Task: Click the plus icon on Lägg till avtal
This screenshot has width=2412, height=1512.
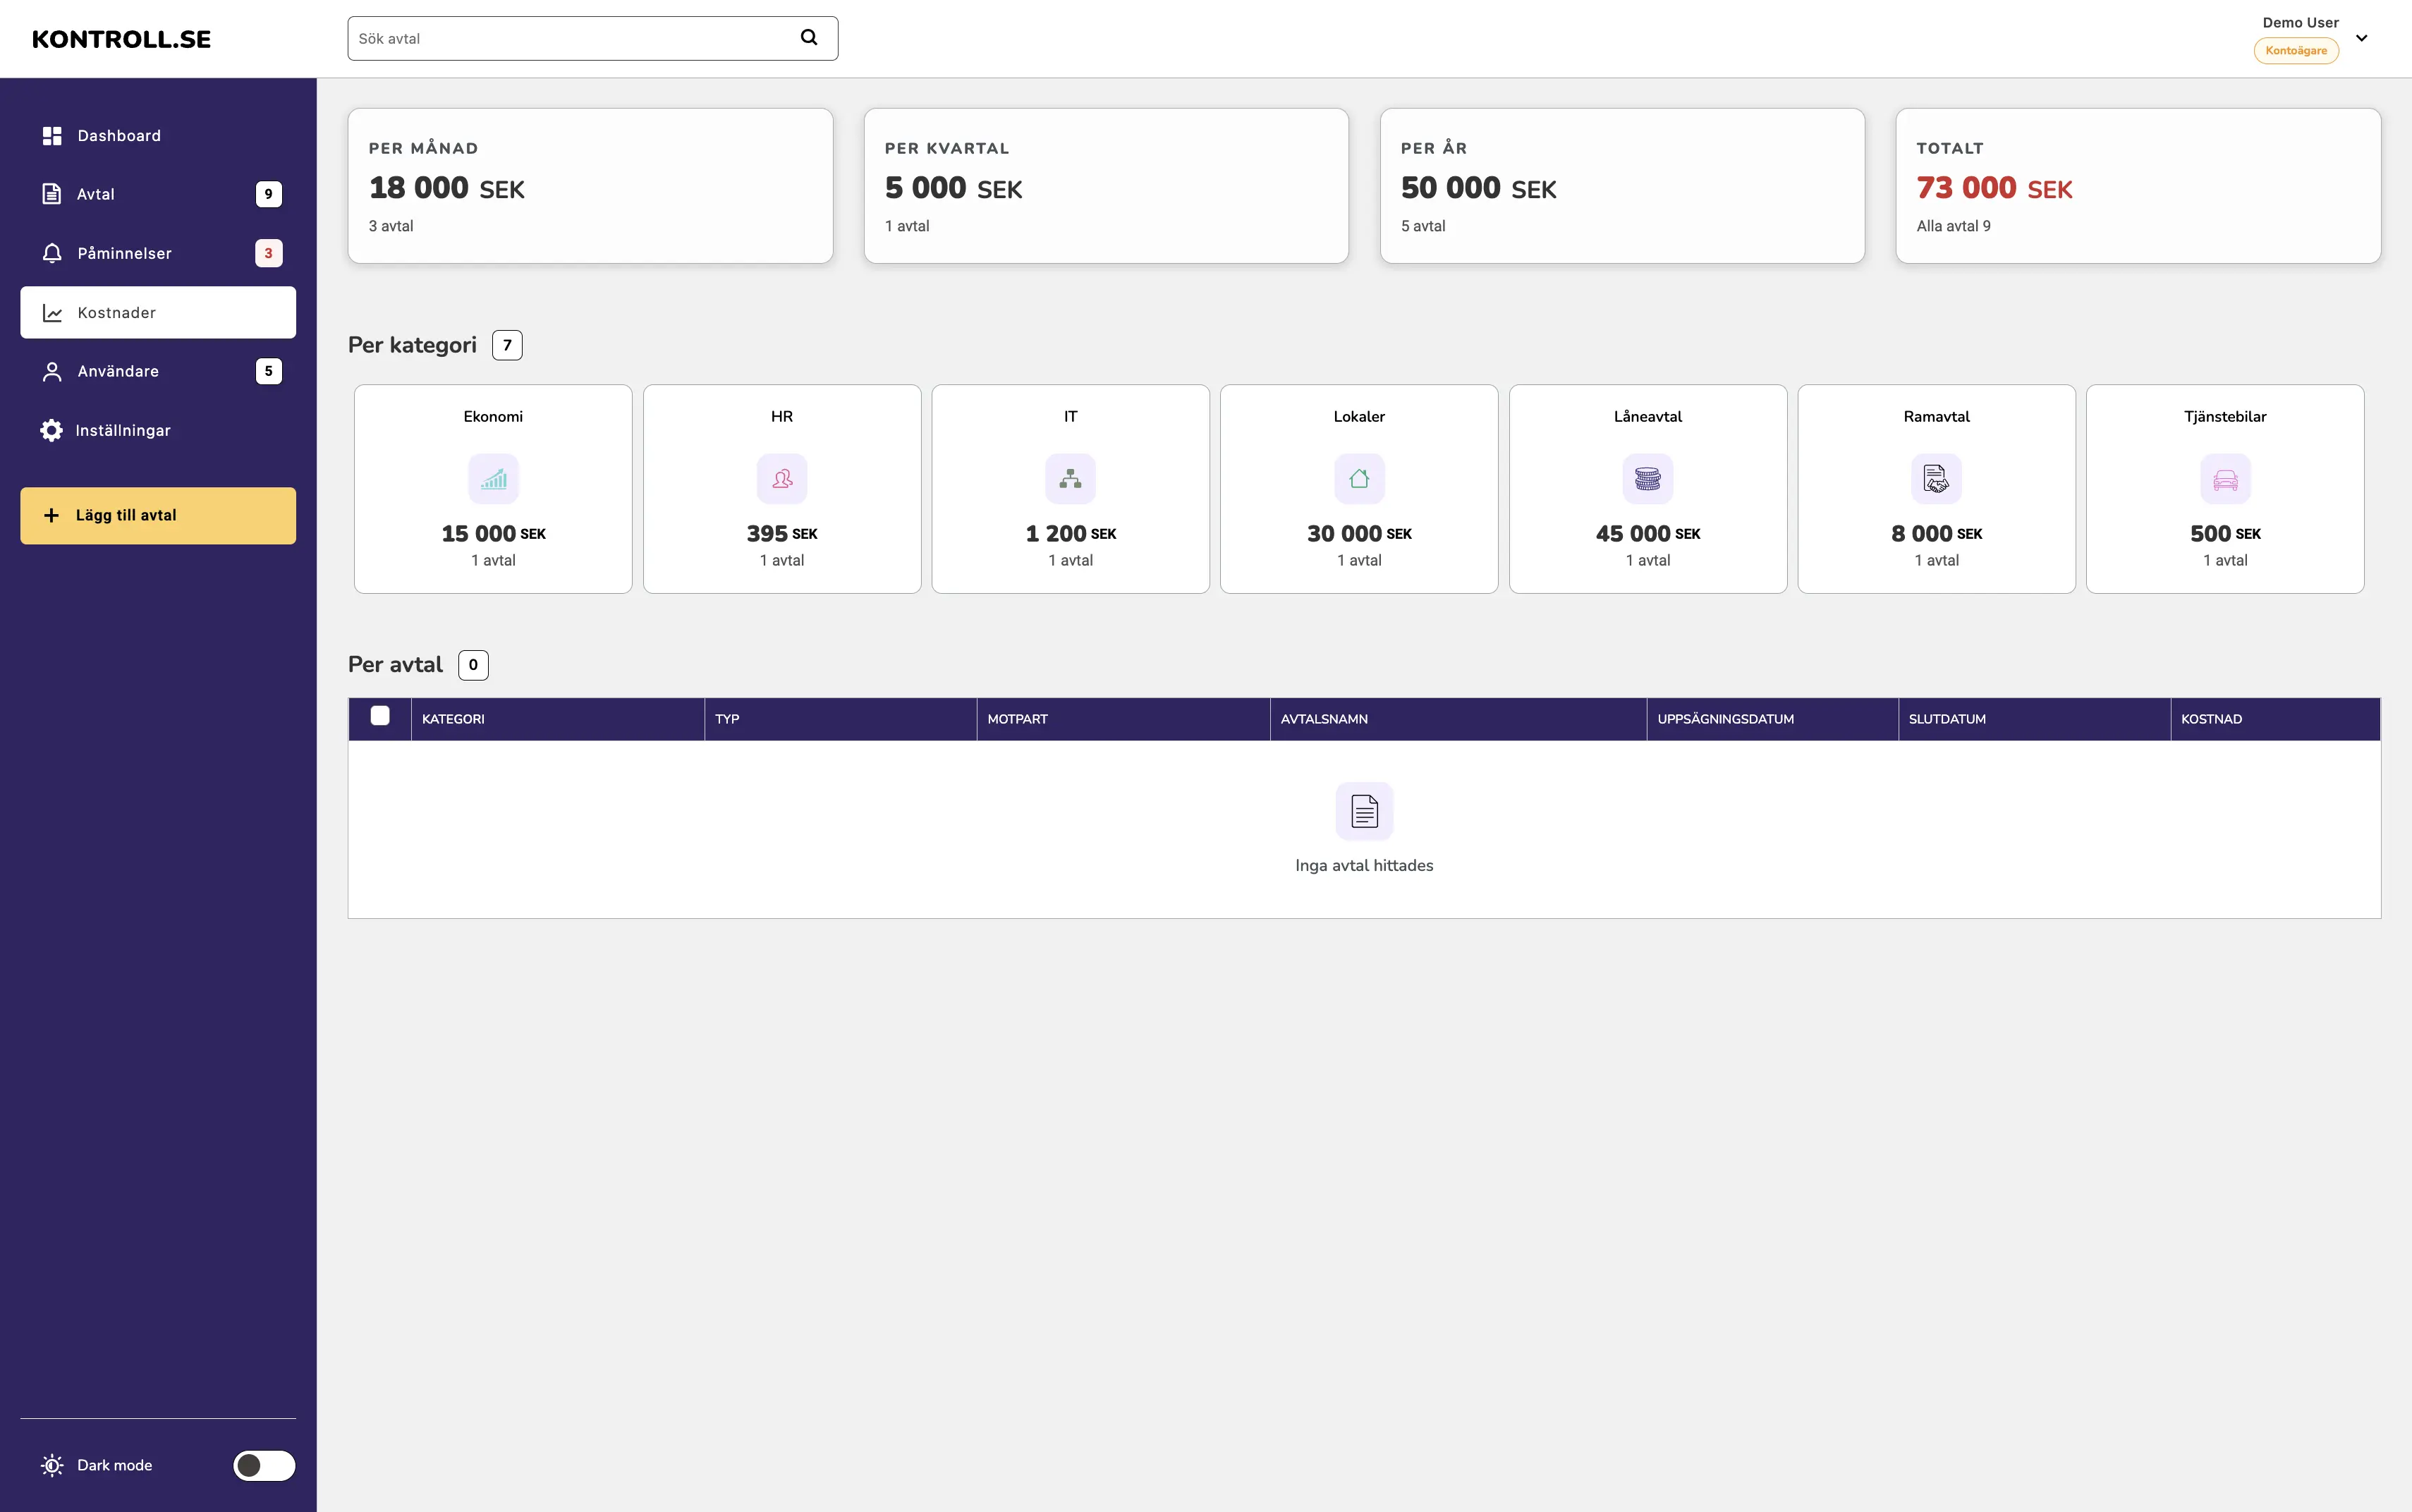Action: [51, 516]
